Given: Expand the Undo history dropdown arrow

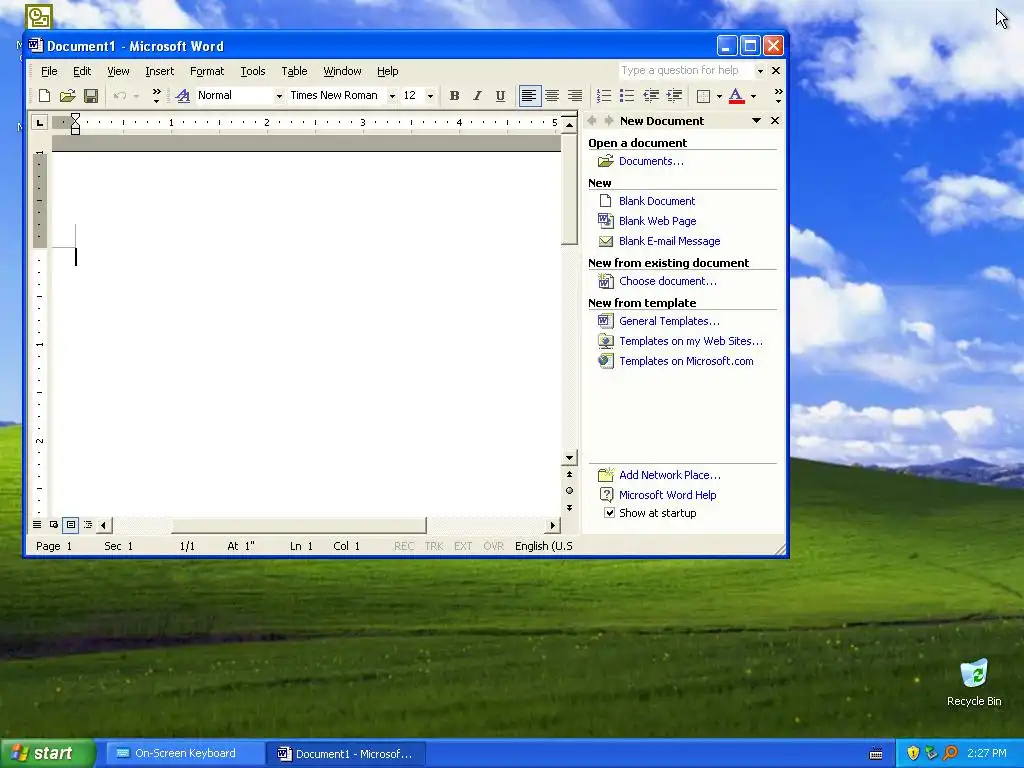Looking at the screenshot, I should (136, 96).
